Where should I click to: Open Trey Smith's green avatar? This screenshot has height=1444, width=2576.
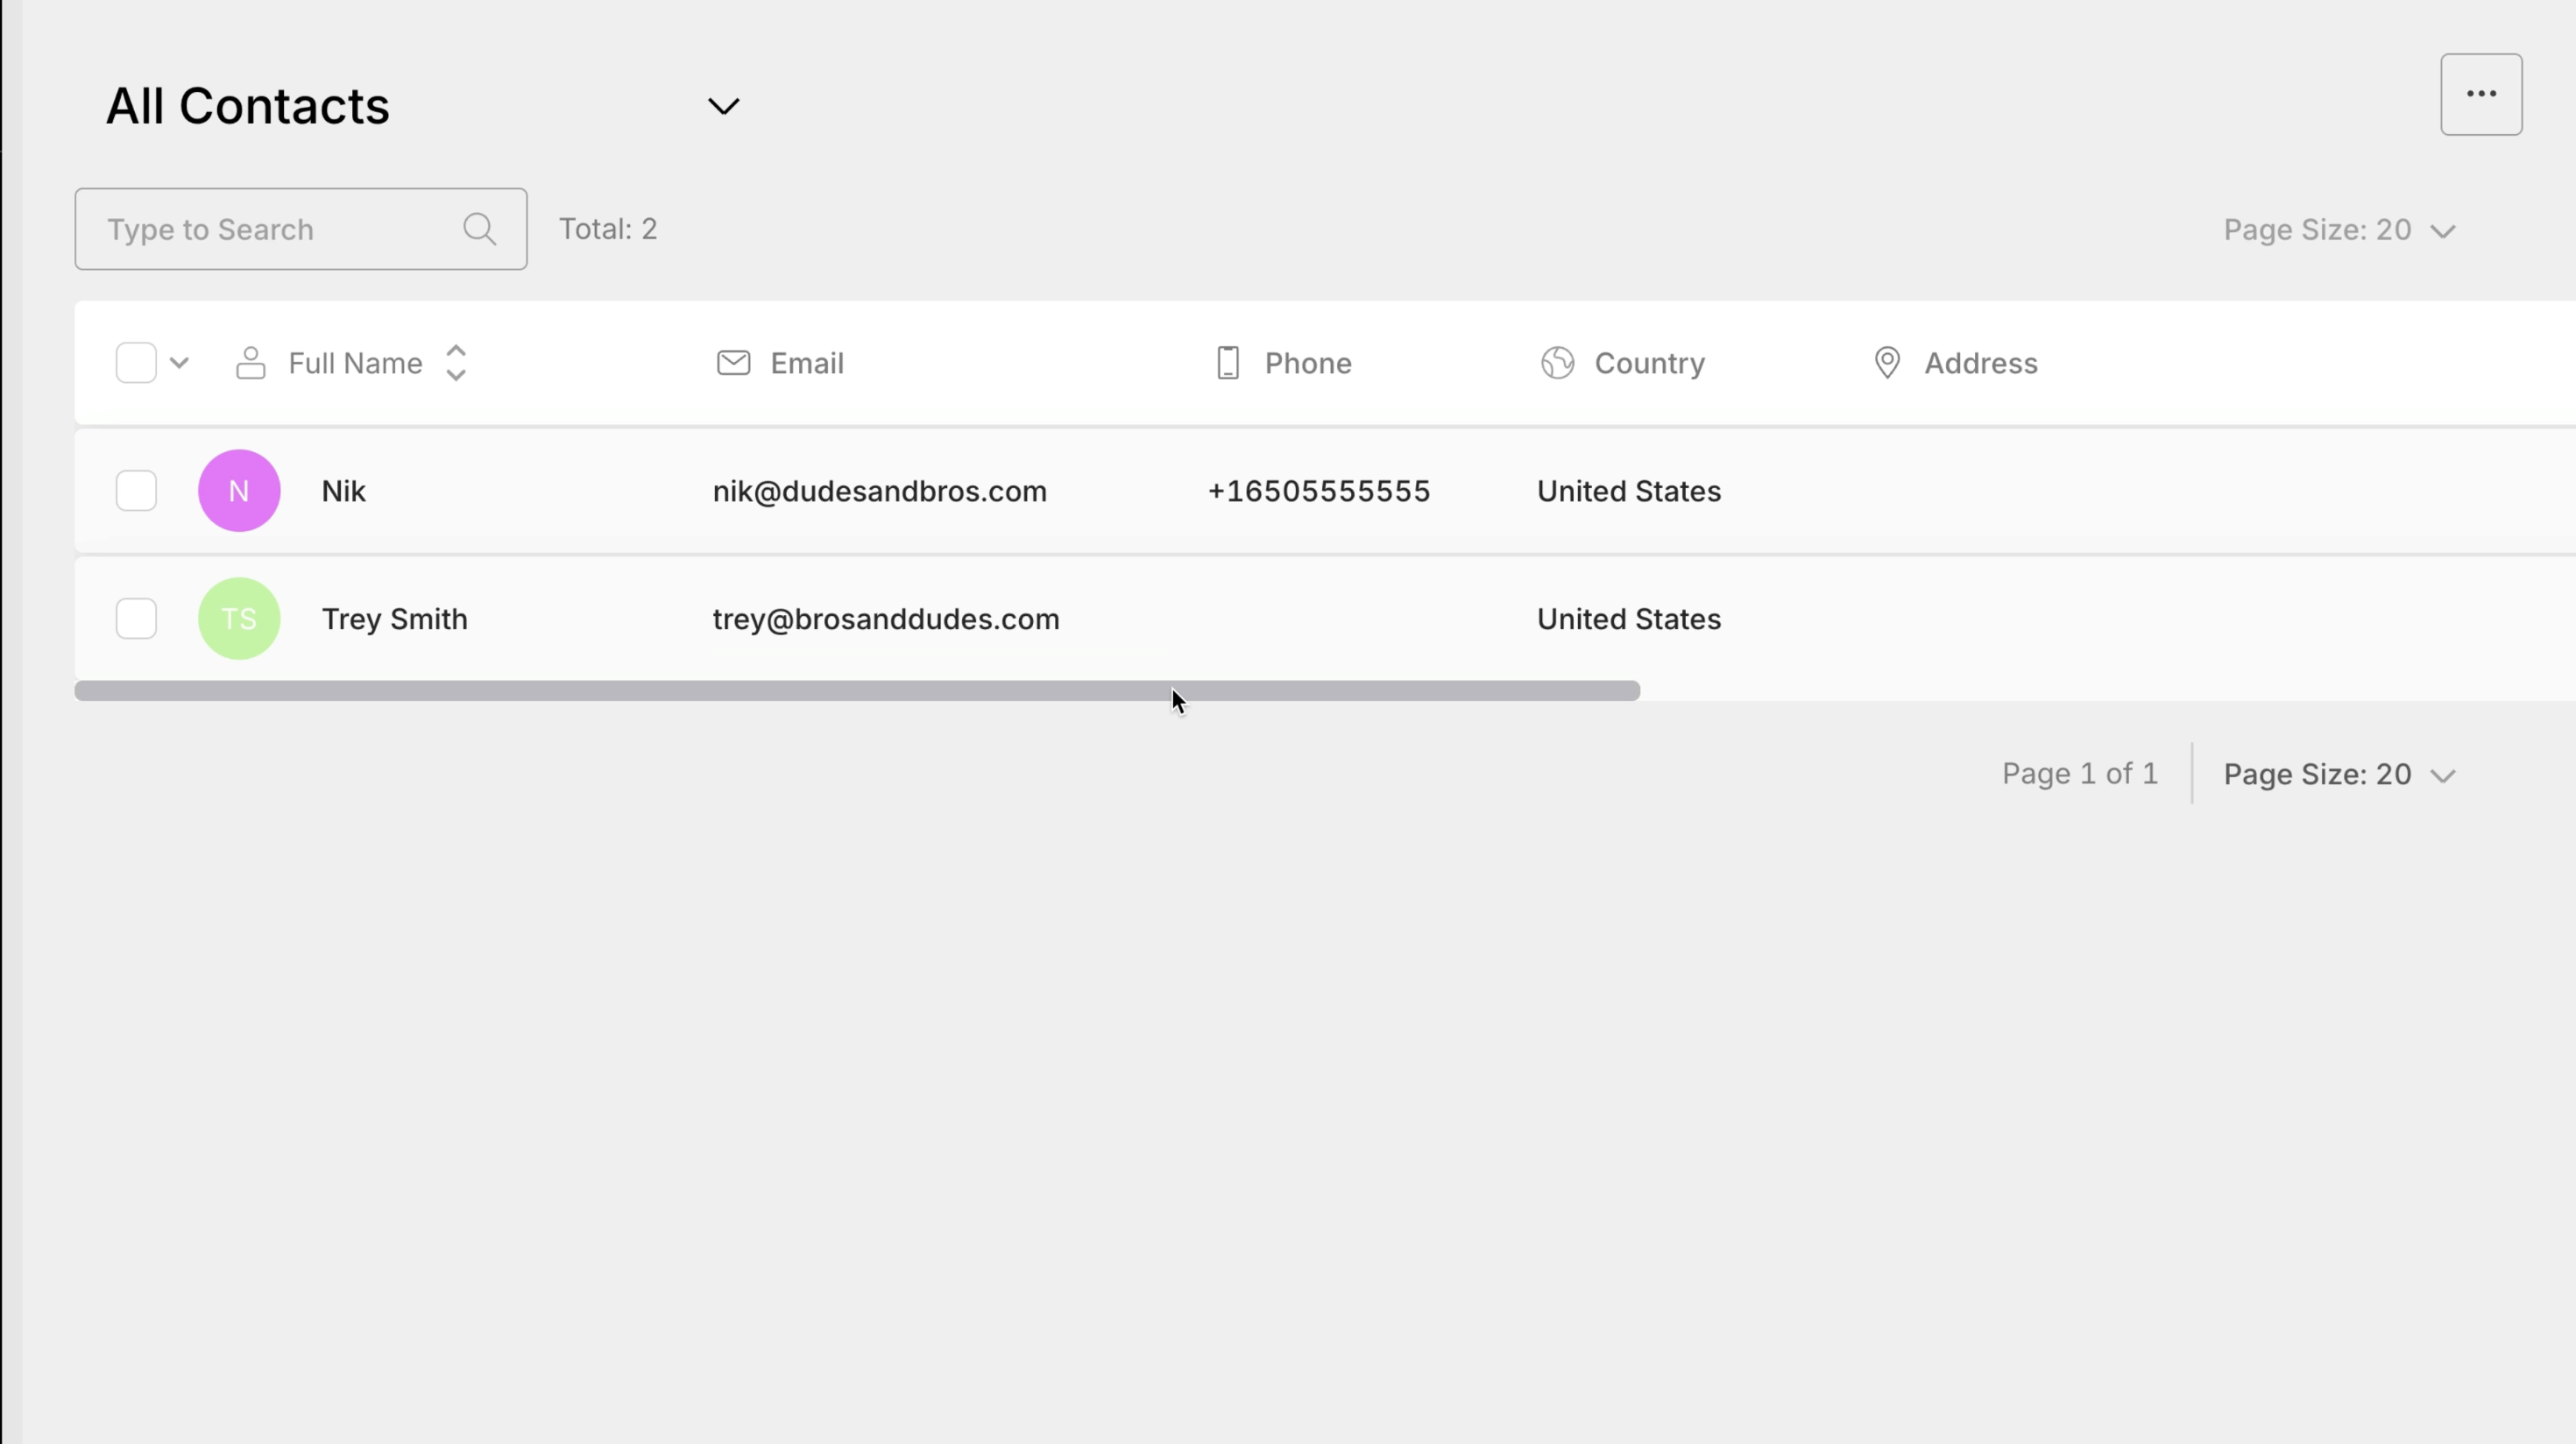(x=239, y=618)
